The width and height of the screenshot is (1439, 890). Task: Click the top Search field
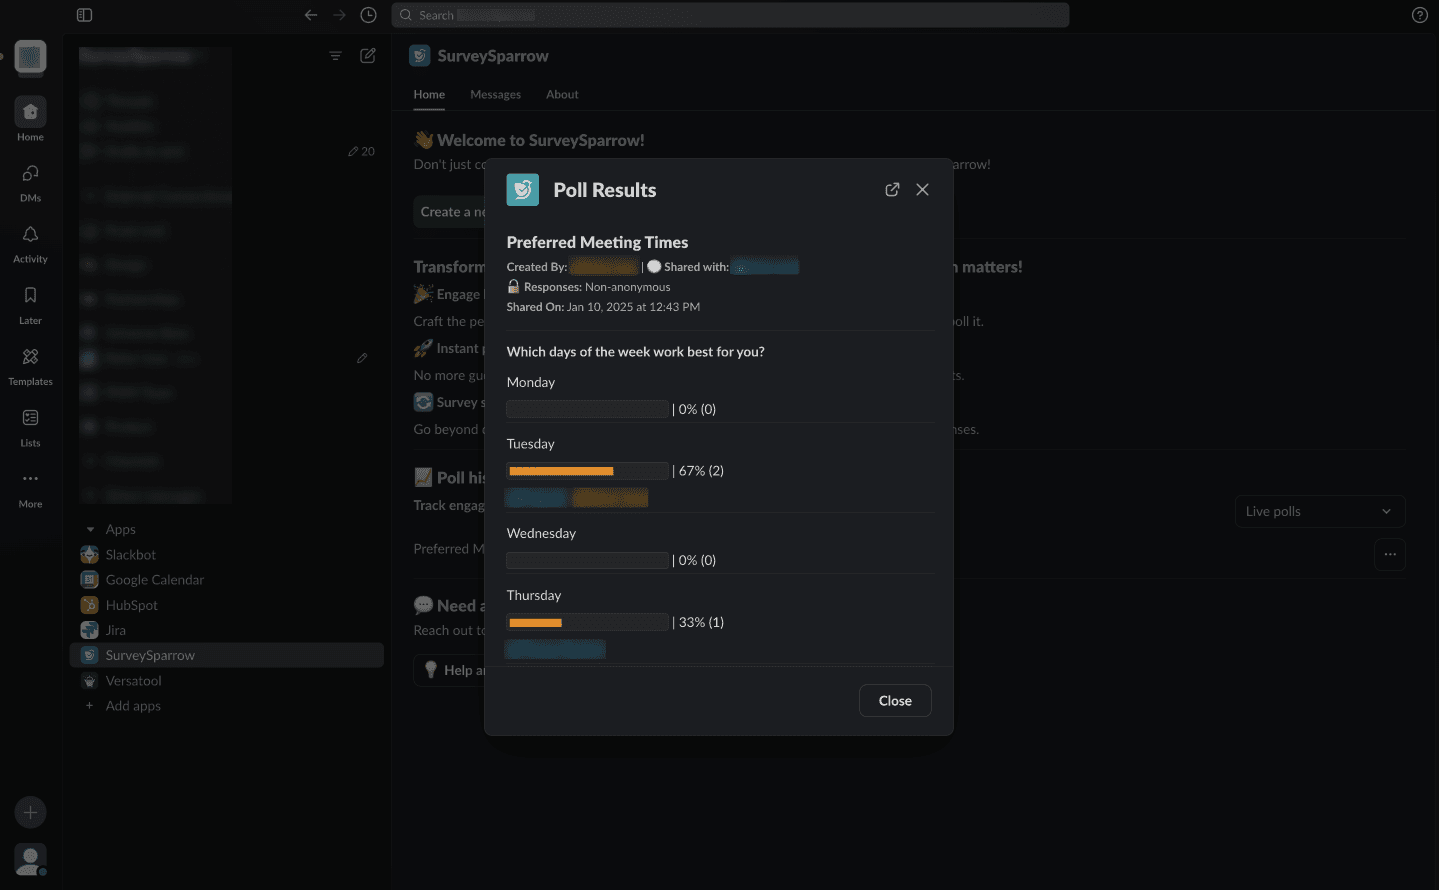[x=730, y=15]
